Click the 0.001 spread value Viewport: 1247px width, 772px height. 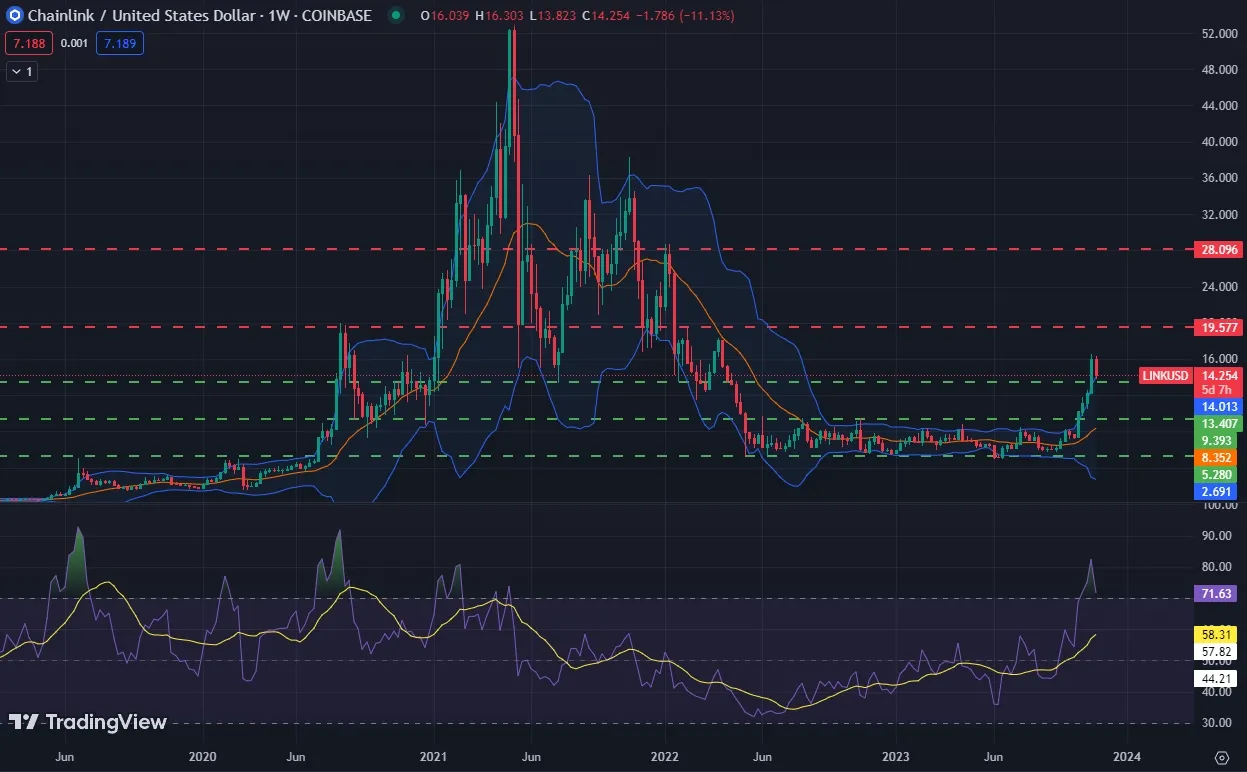pos(74,43)
